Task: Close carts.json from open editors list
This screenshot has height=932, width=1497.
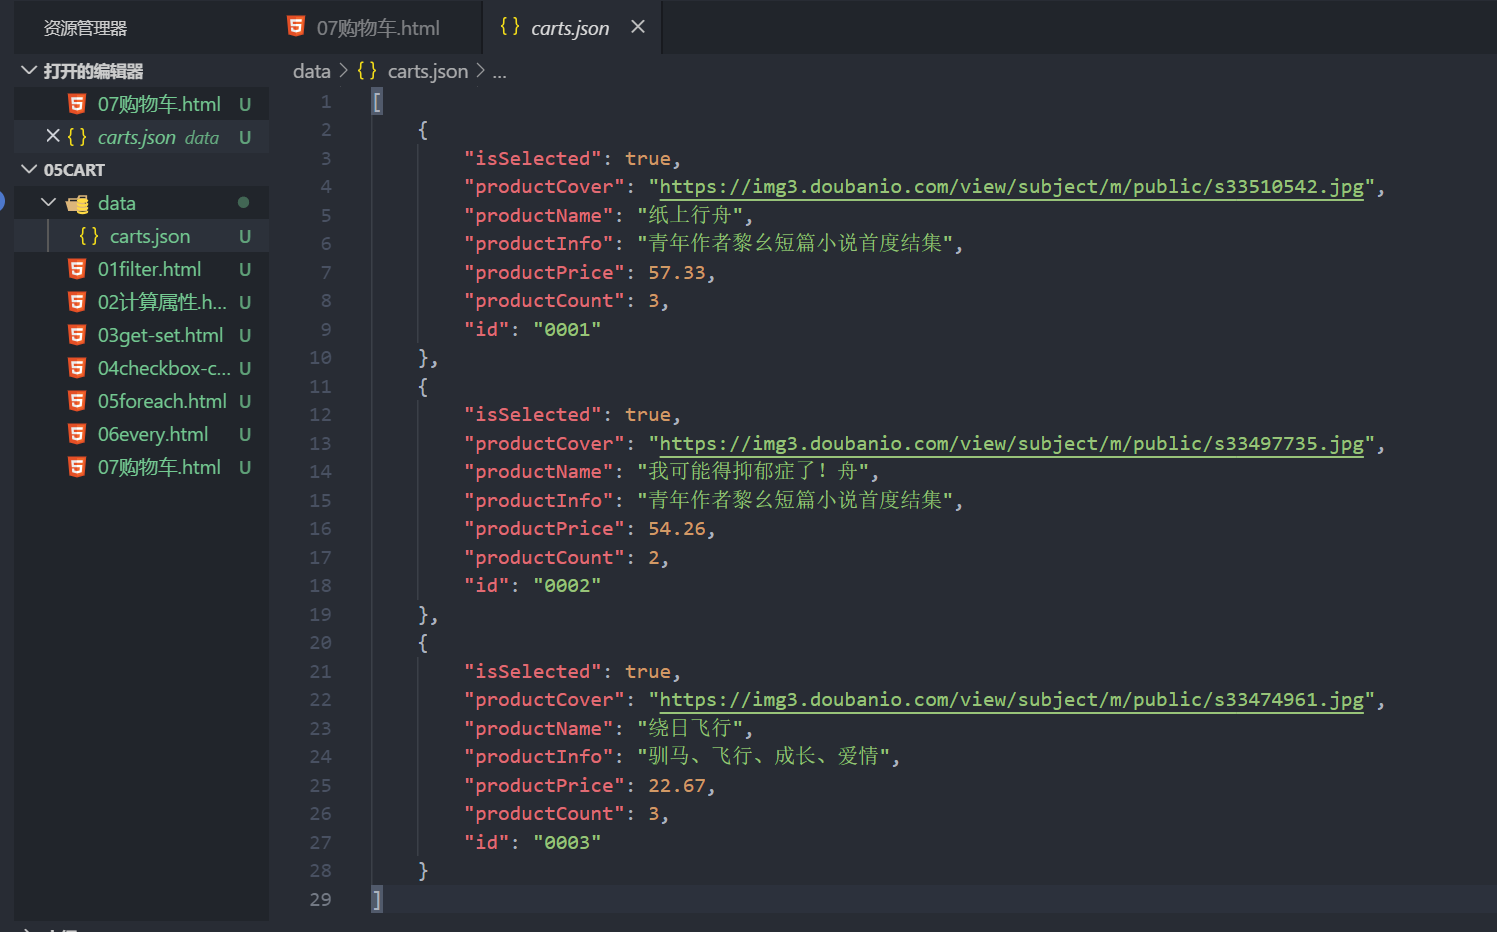Action: [53, 136]
